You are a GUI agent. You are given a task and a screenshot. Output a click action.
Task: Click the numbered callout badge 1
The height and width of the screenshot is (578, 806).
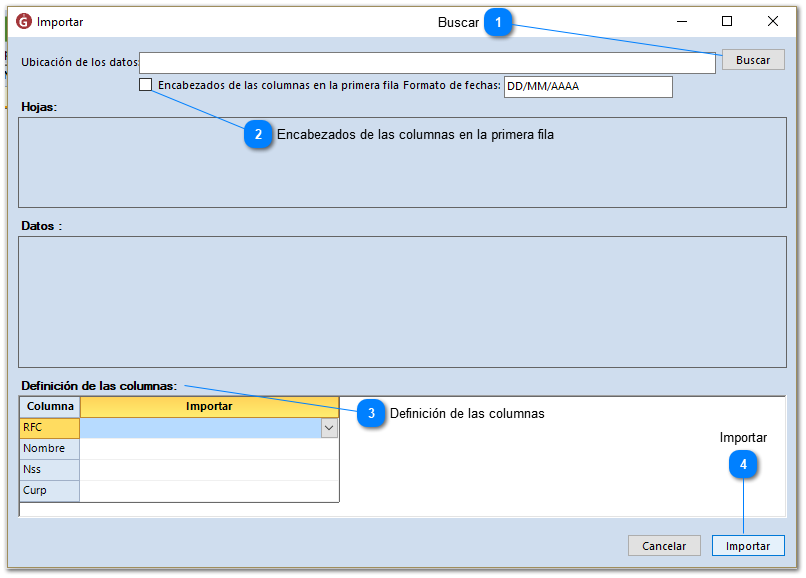click(x=499, y=23)
